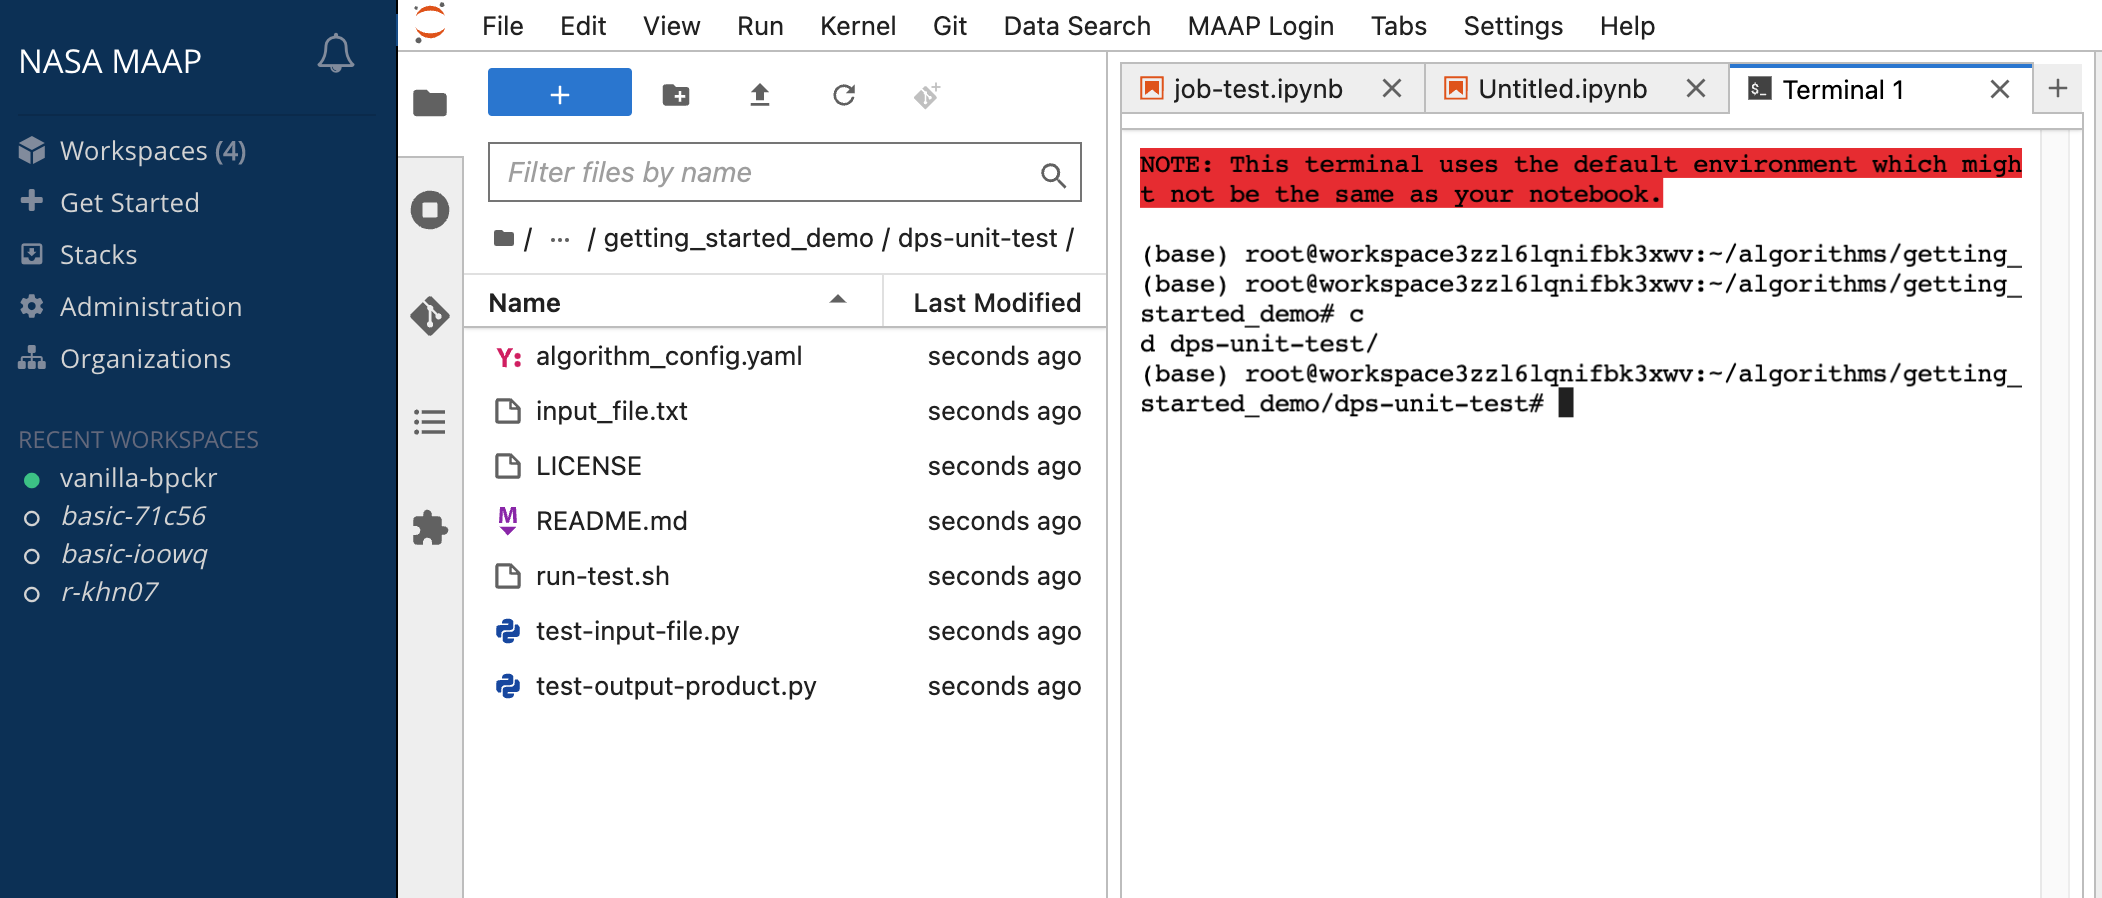Click the Git clone toolbar icon
2102x898 pixels.
pos(927,95)
